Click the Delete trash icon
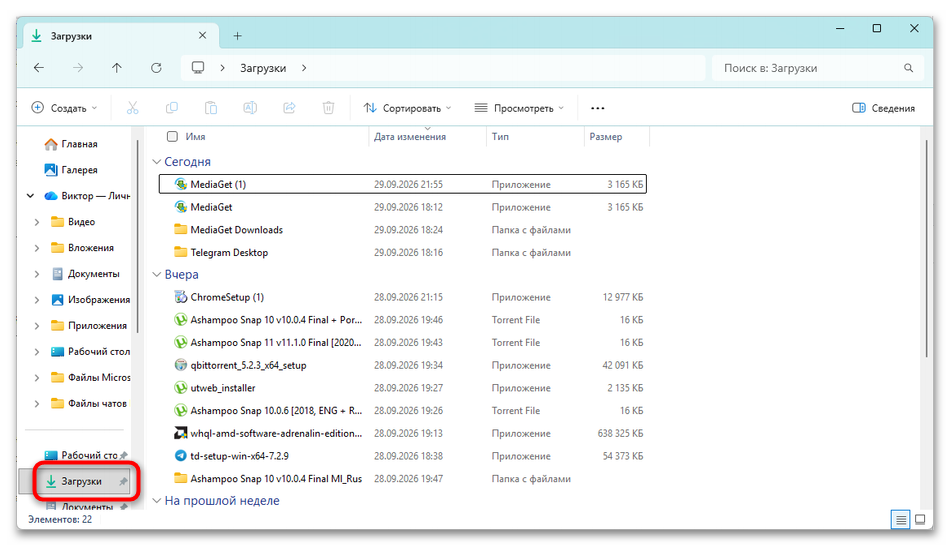This screenshot has height=546, width=950. click(328, 108)
